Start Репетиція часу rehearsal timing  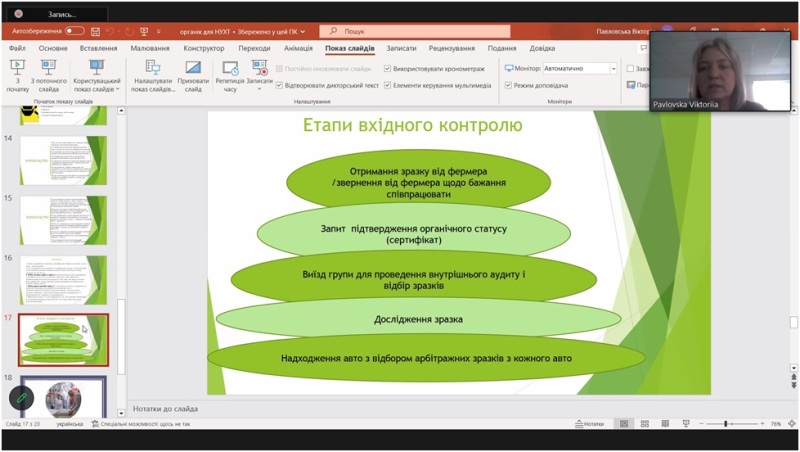[x=230, y=76]
